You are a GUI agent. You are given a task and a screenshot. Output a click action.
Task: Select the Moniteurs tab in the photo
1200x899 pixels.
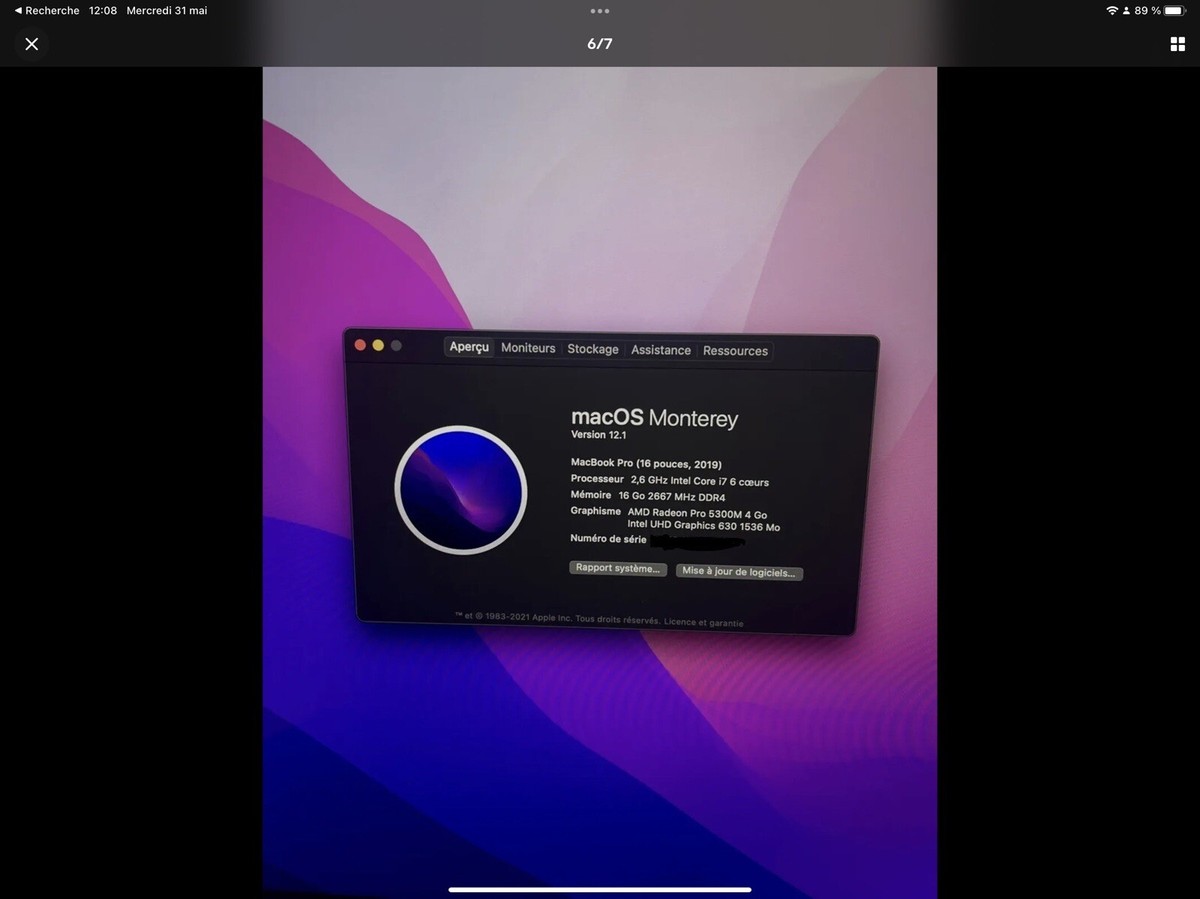[527, 348]
